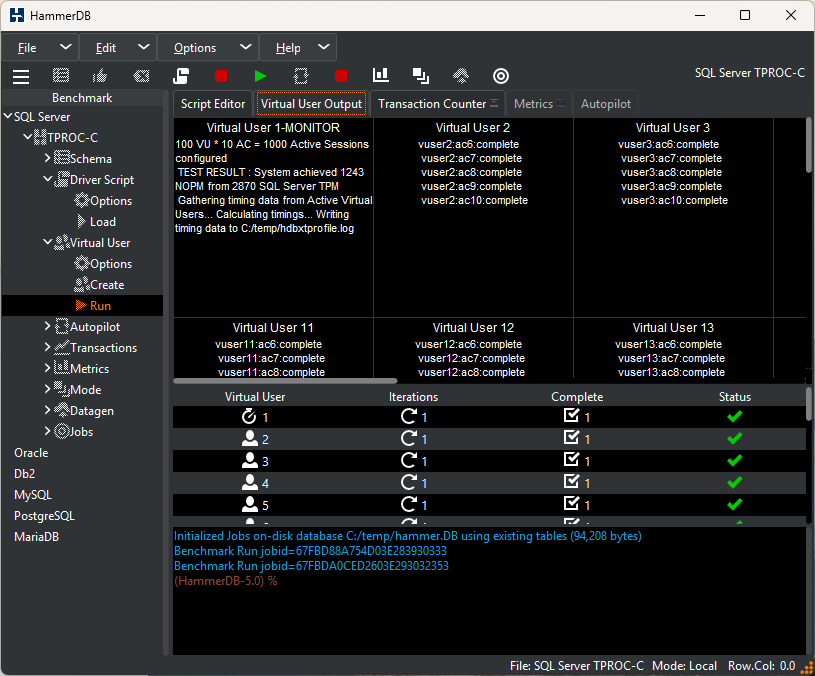Click the green Run Virtual Users play icon
This screenshot has height=676, width=815.
click(x=260, y=76)
